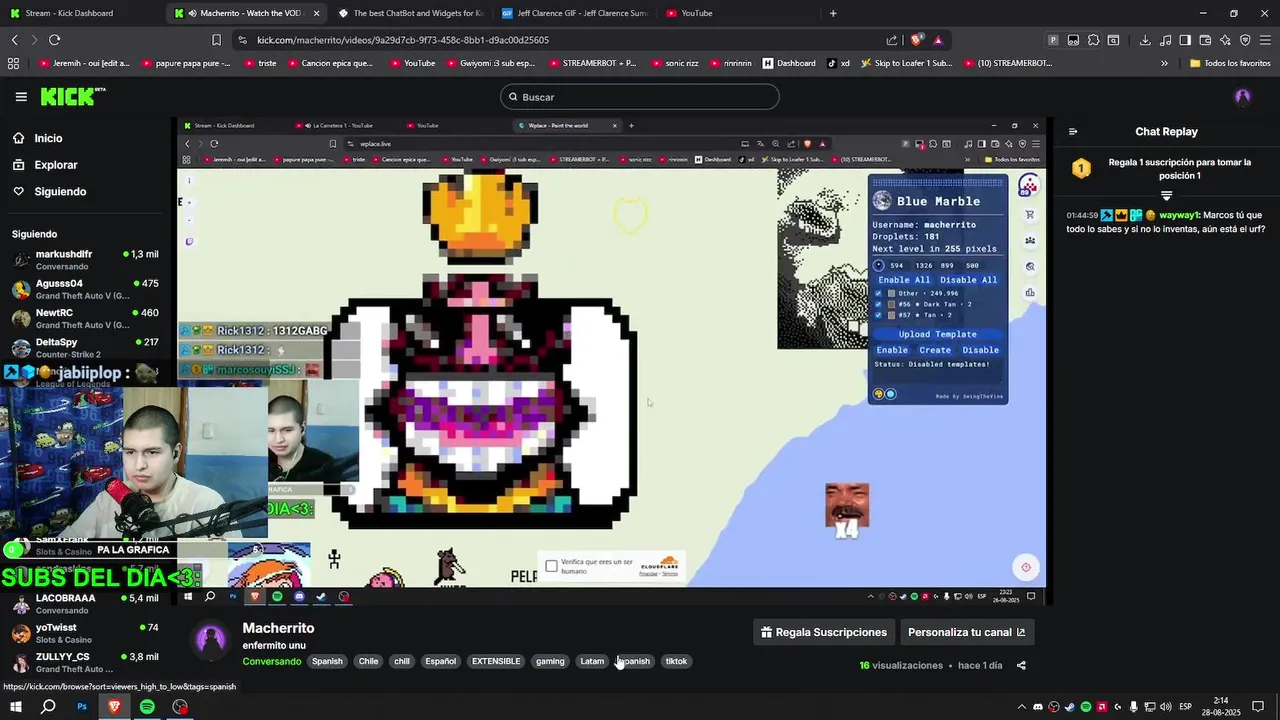Open the Brave main menu
Screen dimensions: 1280x720
click(x=1265, y=40)
